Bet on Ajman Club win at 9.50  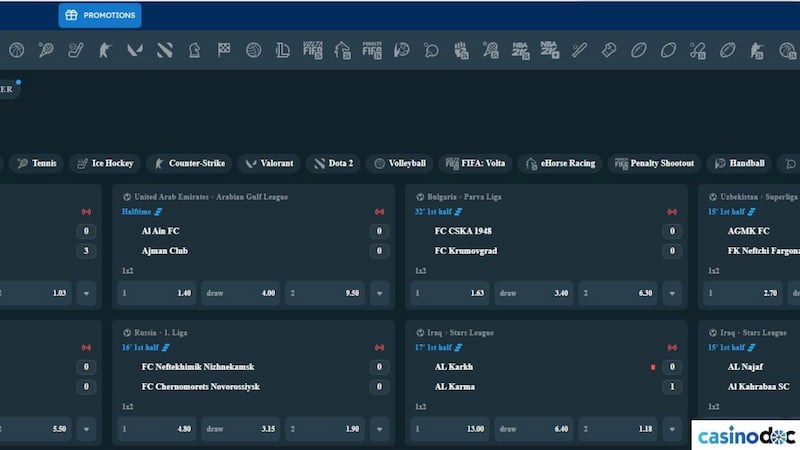point(324,293)
